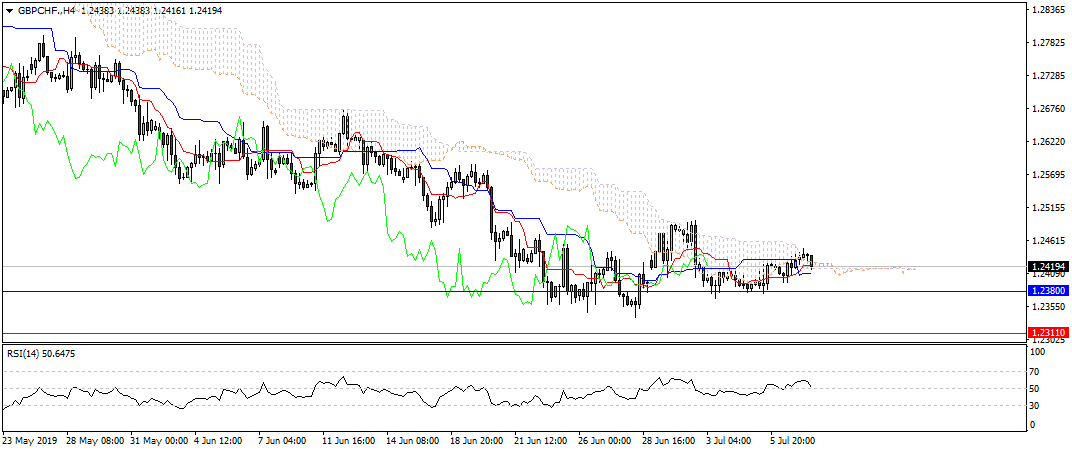Viewport: 1072px width, 452px height.
Task: Click the 7 Jun 04:00 time label
Action: coord(283,438)
